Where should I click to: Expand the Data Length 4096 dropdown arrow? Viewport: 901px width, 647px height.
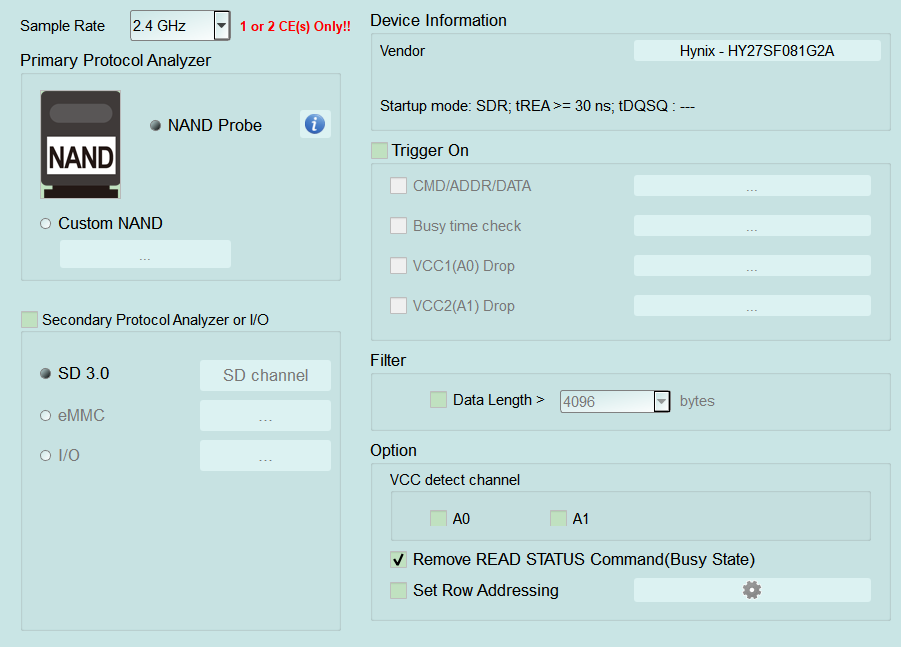pos(661,401)
